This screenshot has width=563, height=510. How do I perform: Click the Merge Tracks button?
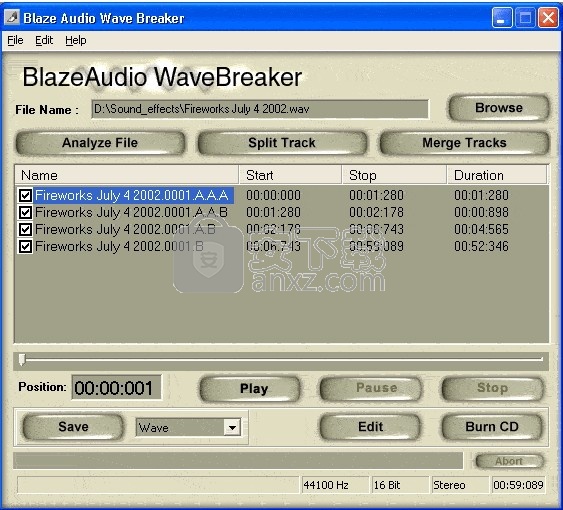[x=464, y=143]
